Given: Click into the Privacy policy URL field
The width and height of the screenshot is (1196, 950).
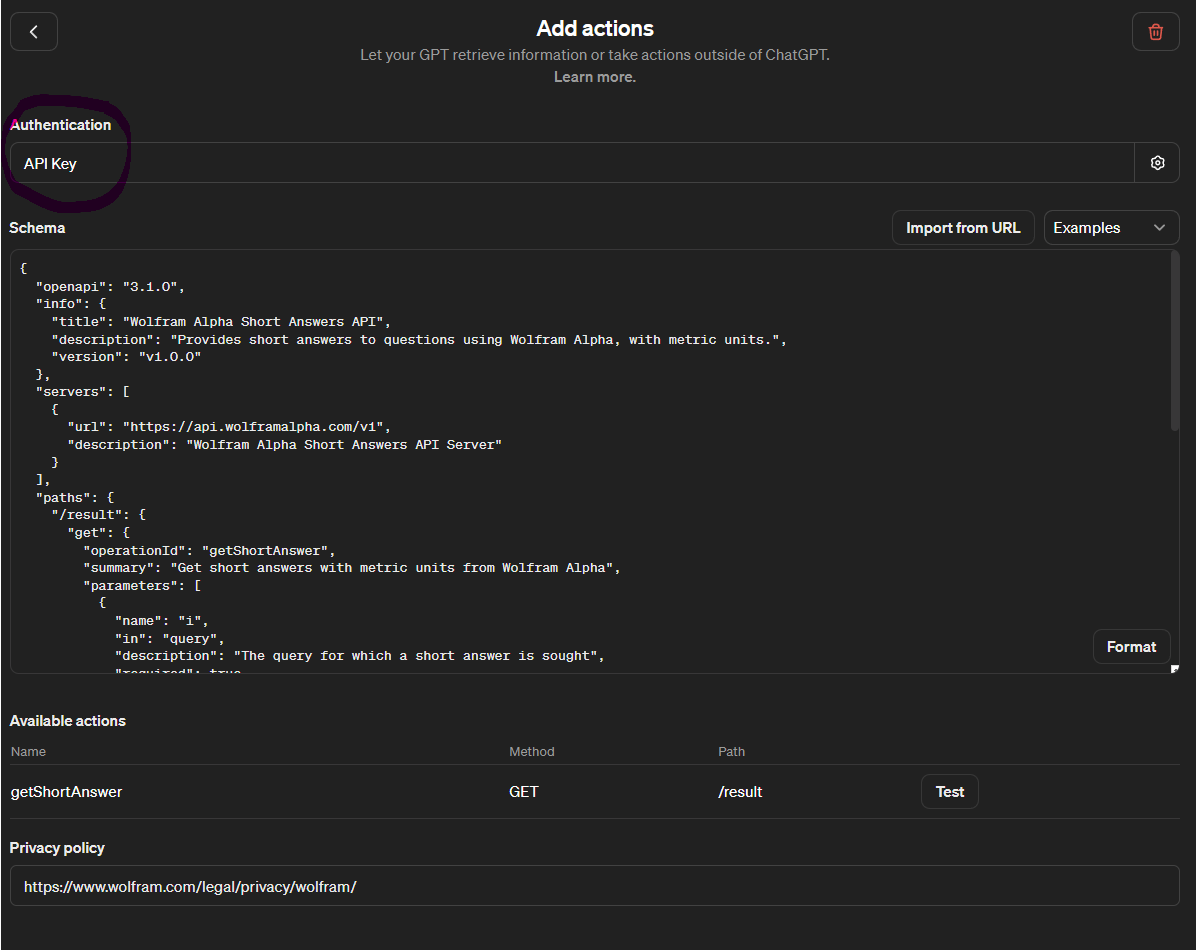Looking at the screenshot, I should tap(594, 886).
